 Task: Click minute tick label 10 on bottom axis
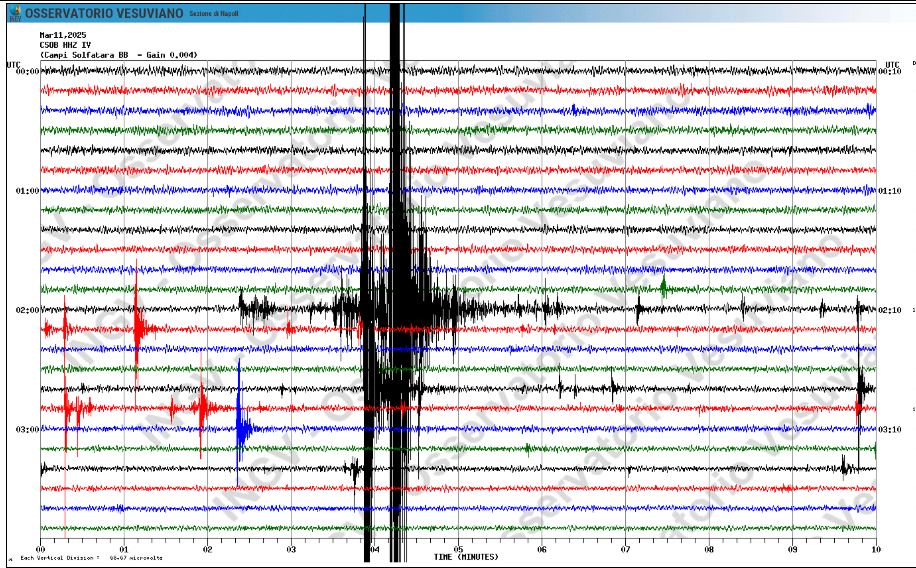coord(876,549)
